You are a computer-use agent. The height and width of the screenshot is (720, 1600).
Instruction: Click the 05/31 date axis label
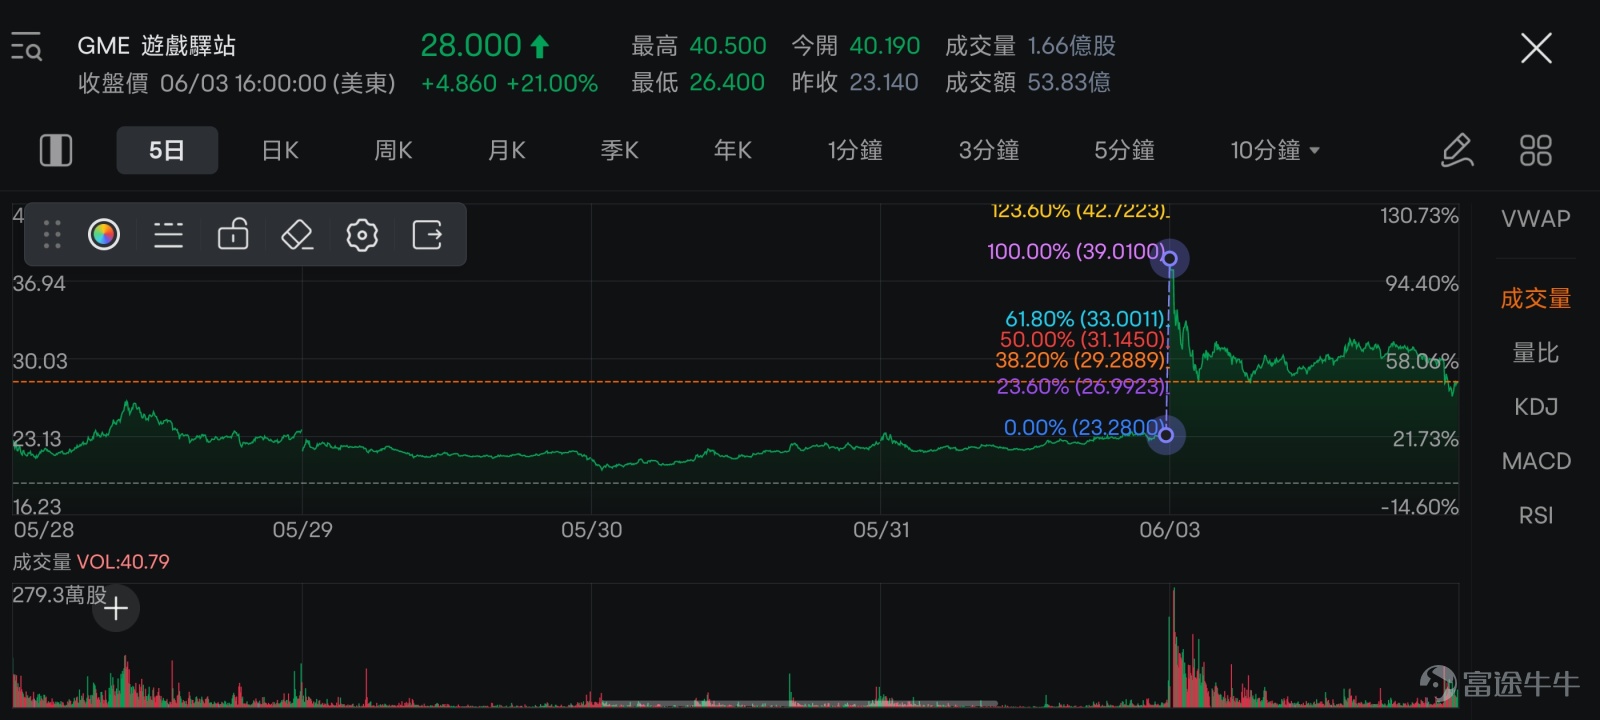(882, 530)
